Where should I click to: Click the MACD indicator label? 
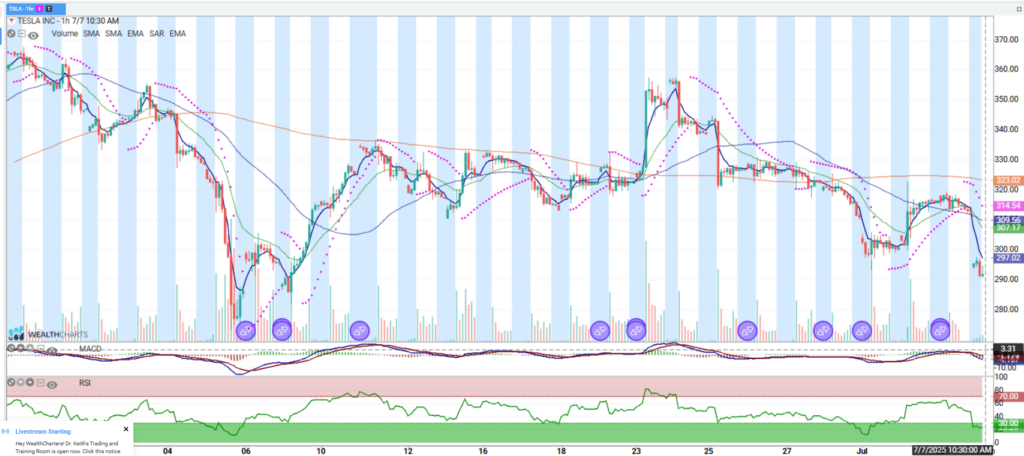[x=90, y=349]
